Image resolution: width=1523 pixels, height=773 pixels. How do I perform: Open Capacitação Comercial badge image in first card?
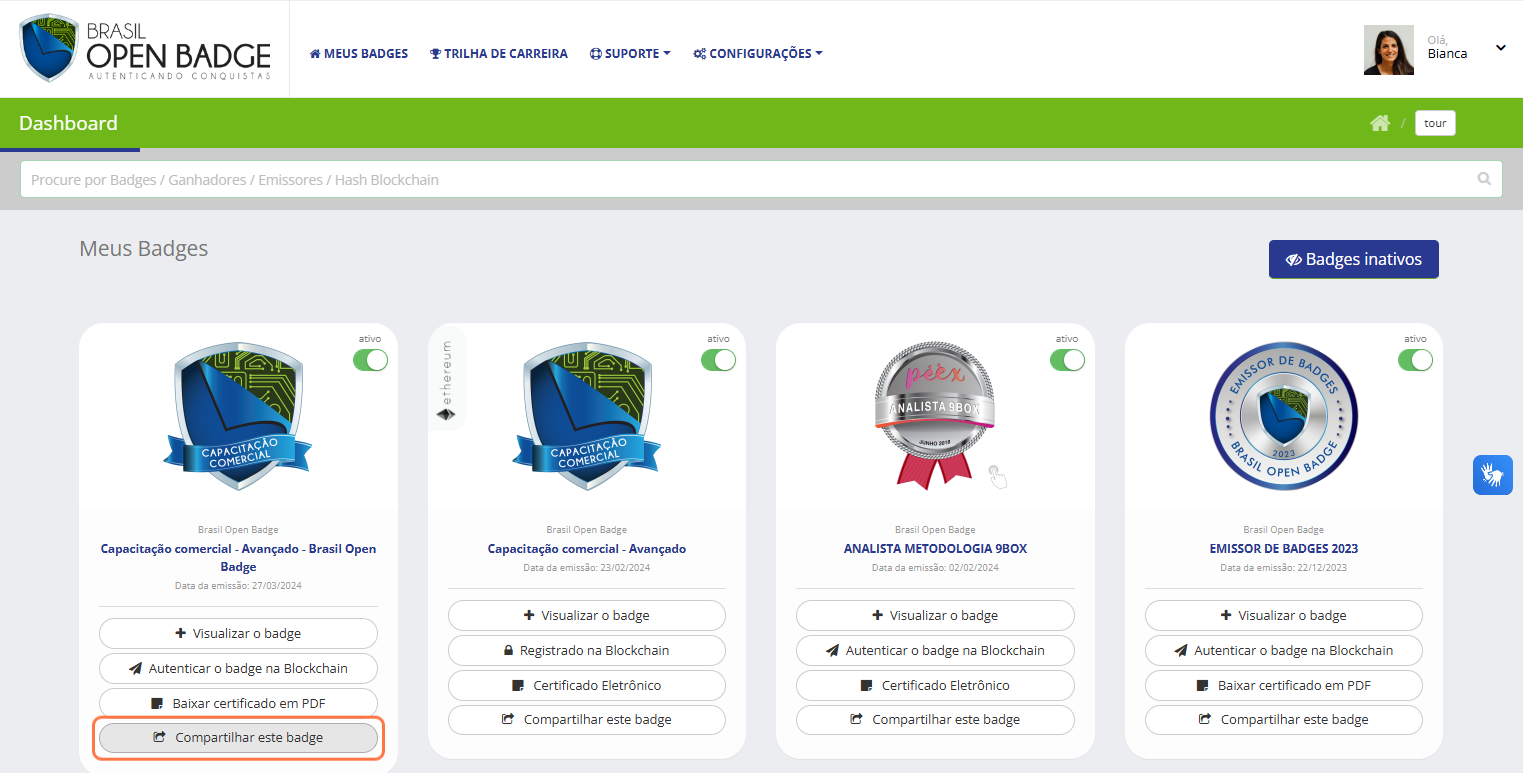tap(238, 417)
